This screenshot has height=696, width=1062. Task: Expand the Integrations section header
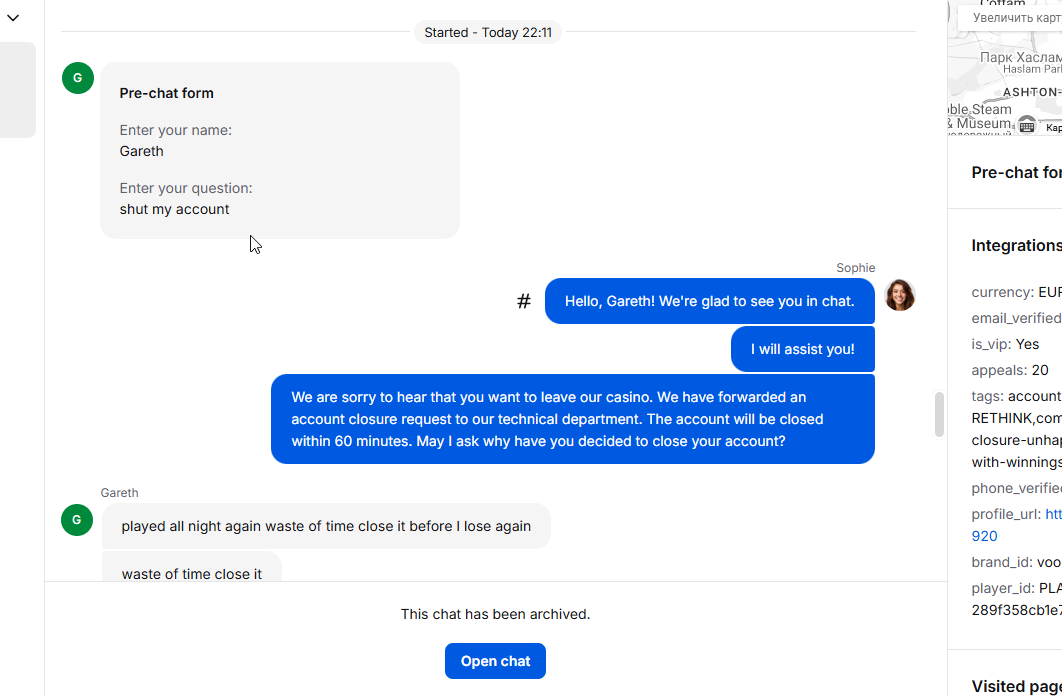point(1016,246)
